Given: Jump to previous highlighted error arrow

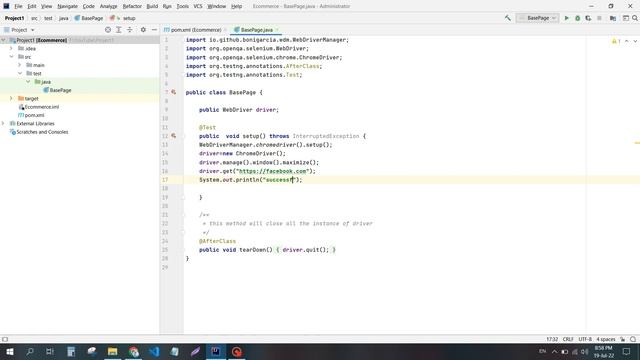Looking at the screenshot, I should pos(627,41).
